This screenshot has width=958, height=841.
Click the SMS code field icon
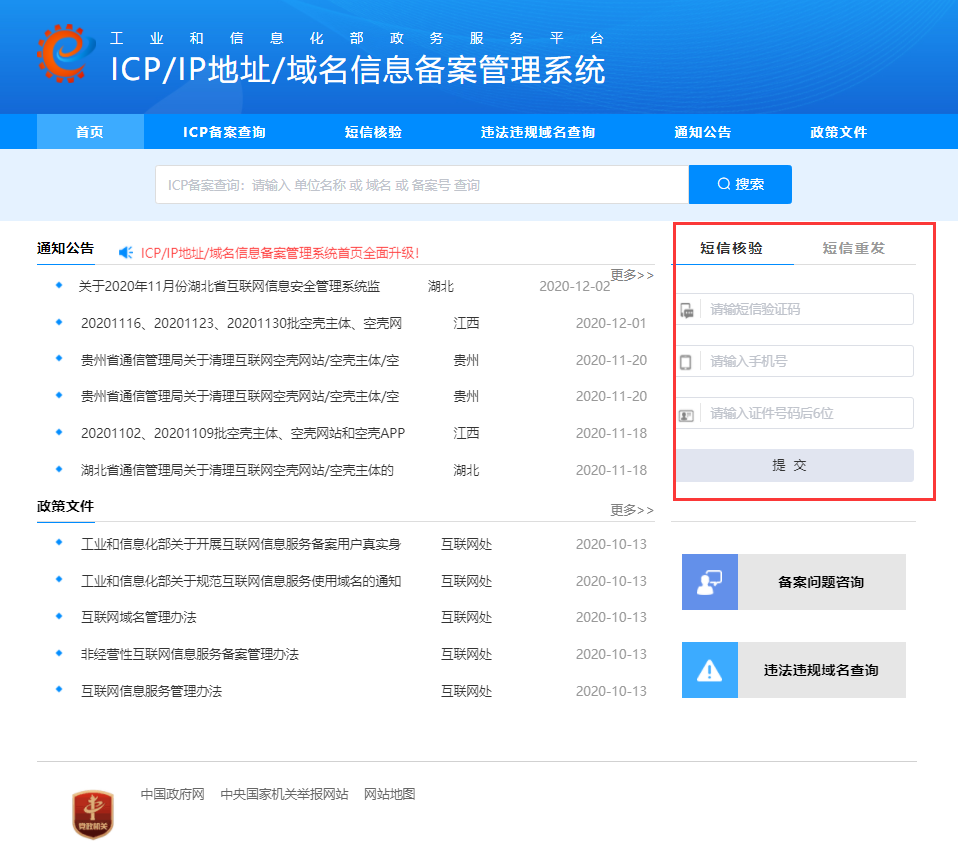point(686,310)
